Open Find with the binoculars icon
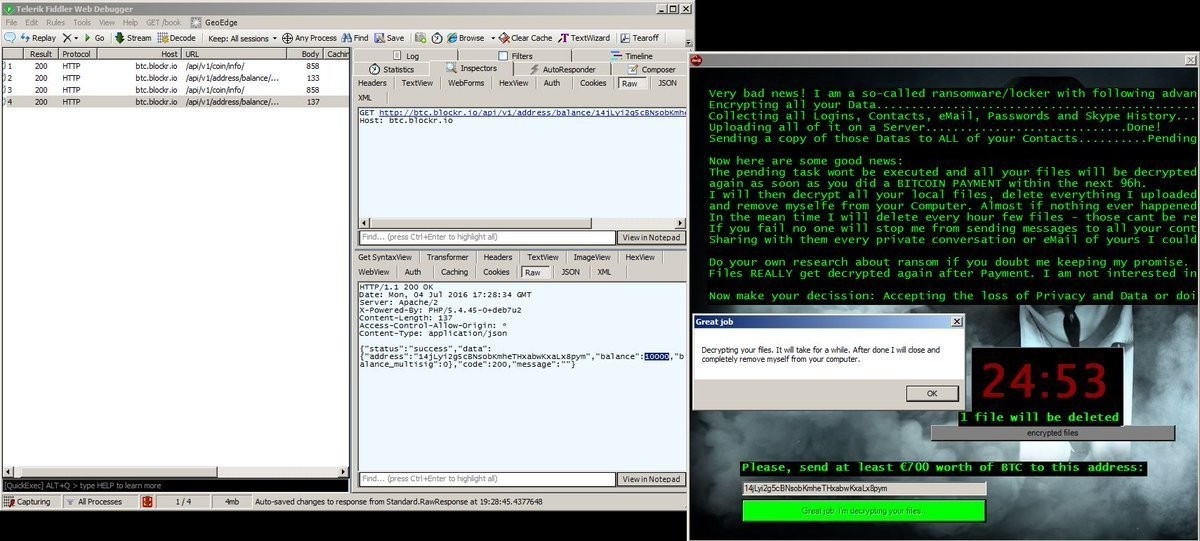Viewport: 1200px width, 541px height. coord(346,38)
